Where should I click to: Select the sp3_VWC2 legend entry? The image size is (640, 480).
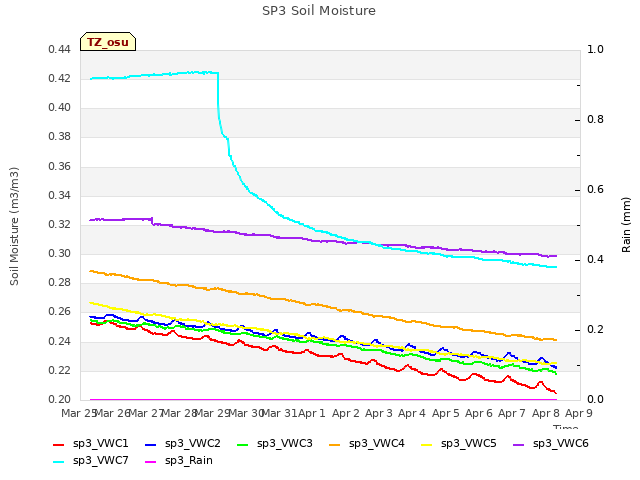(x=182, y=444)
